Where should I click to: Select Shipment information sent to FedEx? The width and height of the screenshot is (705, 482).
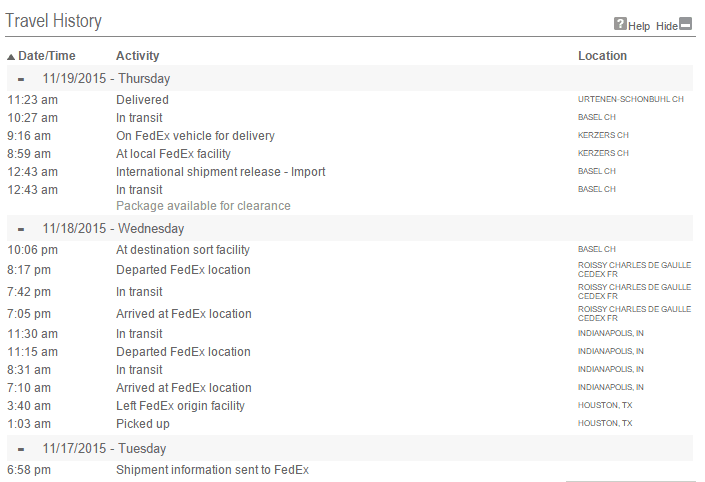(212, 470)
